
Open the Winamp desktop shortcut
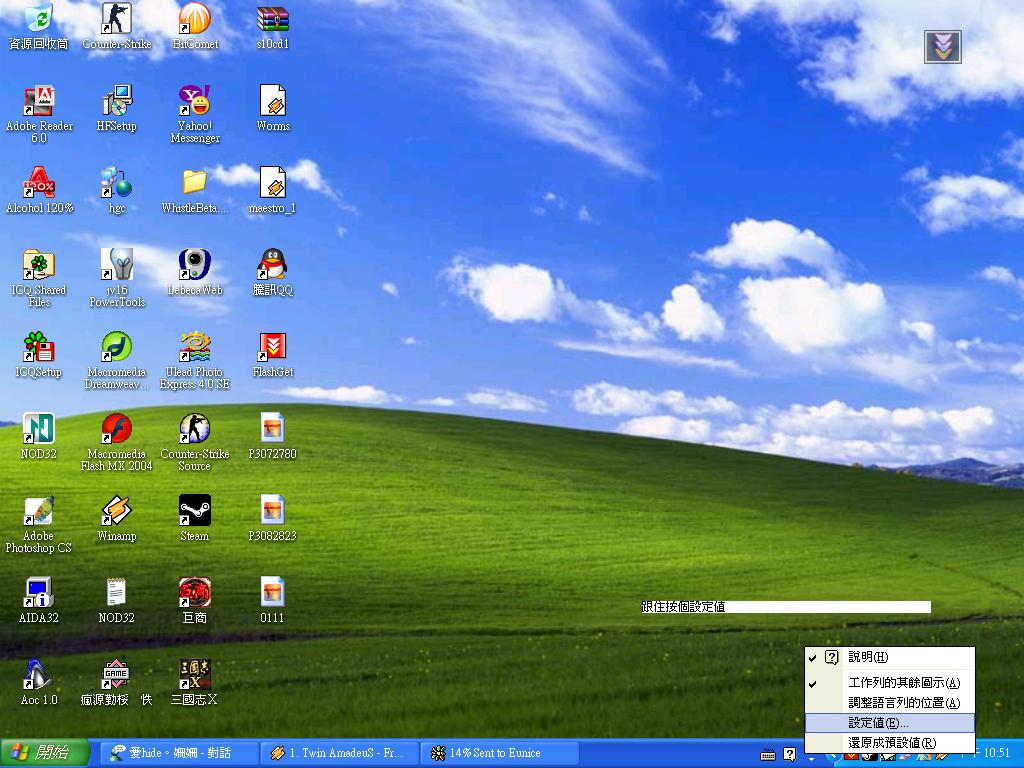(117, 519)
